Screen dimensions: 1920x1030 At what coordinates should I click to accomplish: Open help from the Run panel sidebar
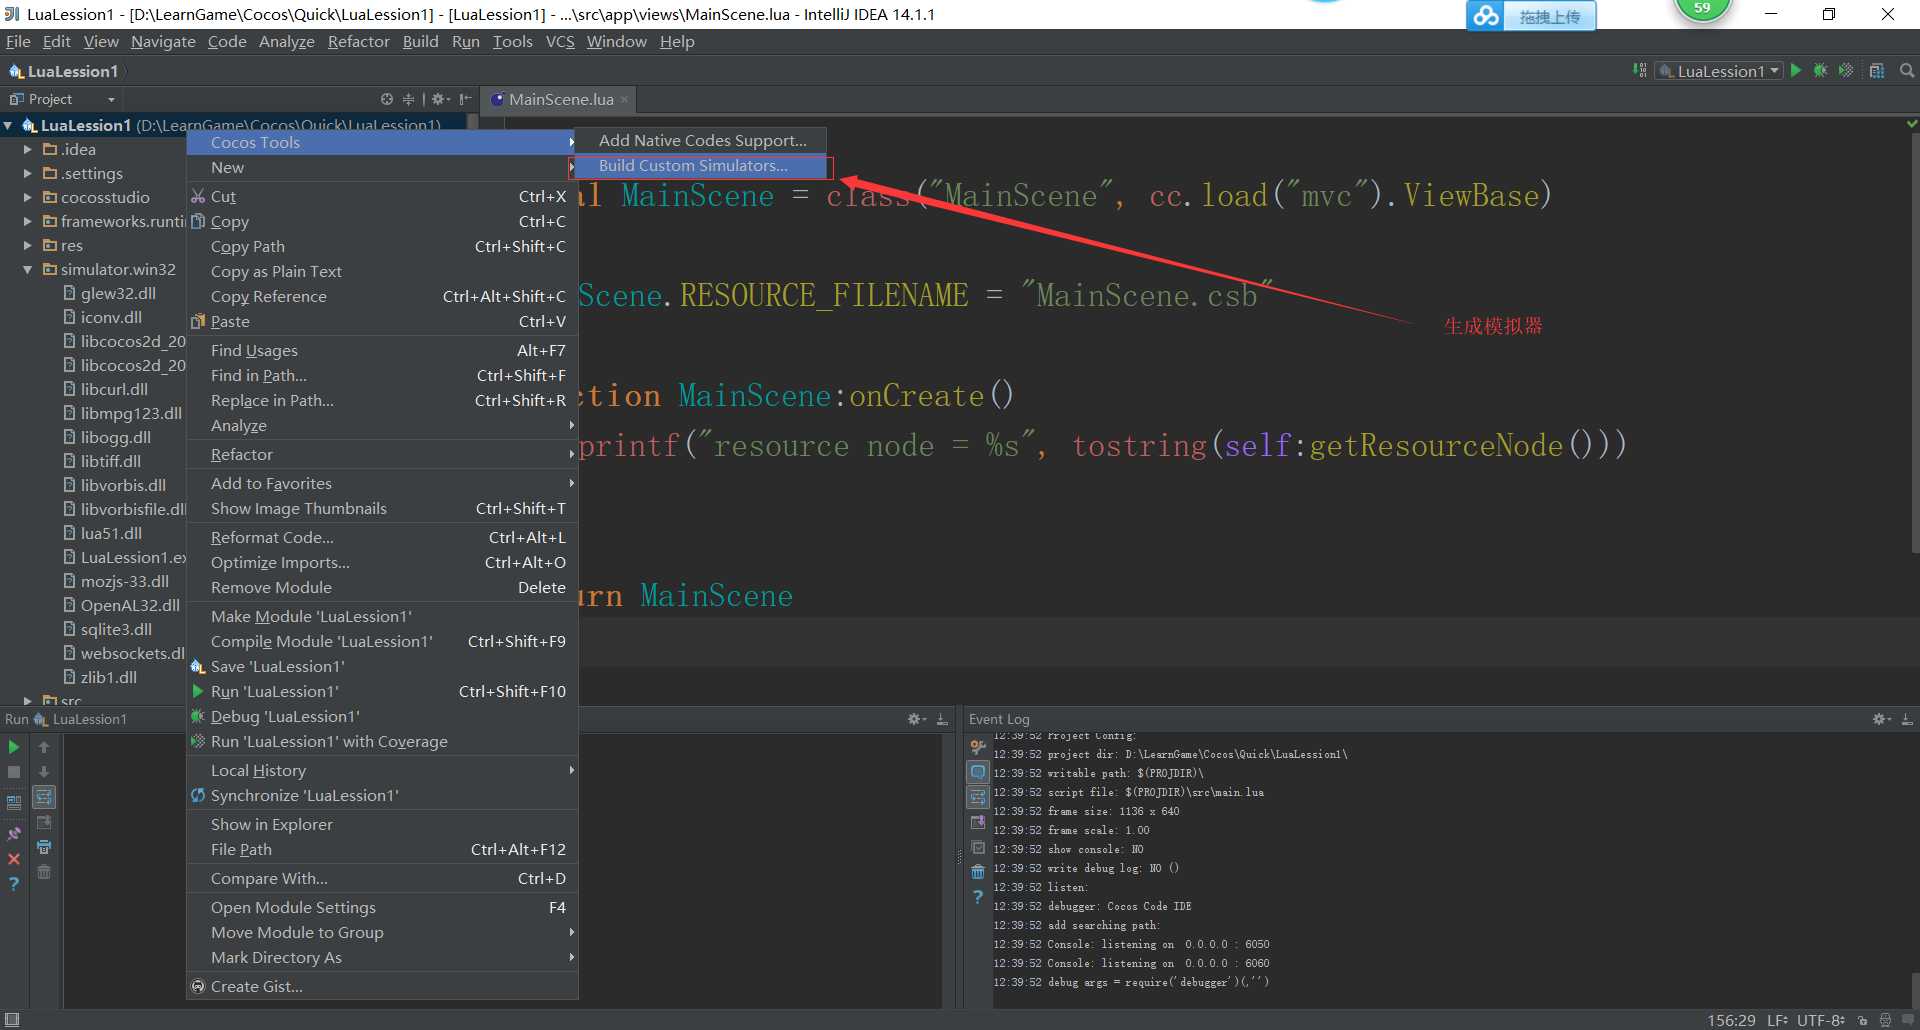tap(14, 884)
